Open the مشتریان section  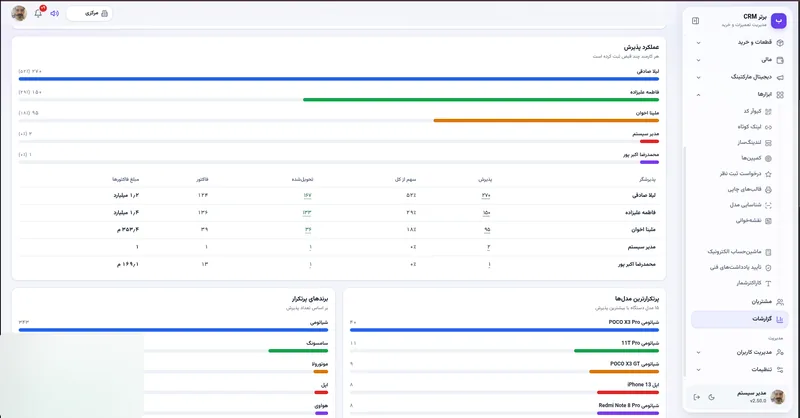740,302
